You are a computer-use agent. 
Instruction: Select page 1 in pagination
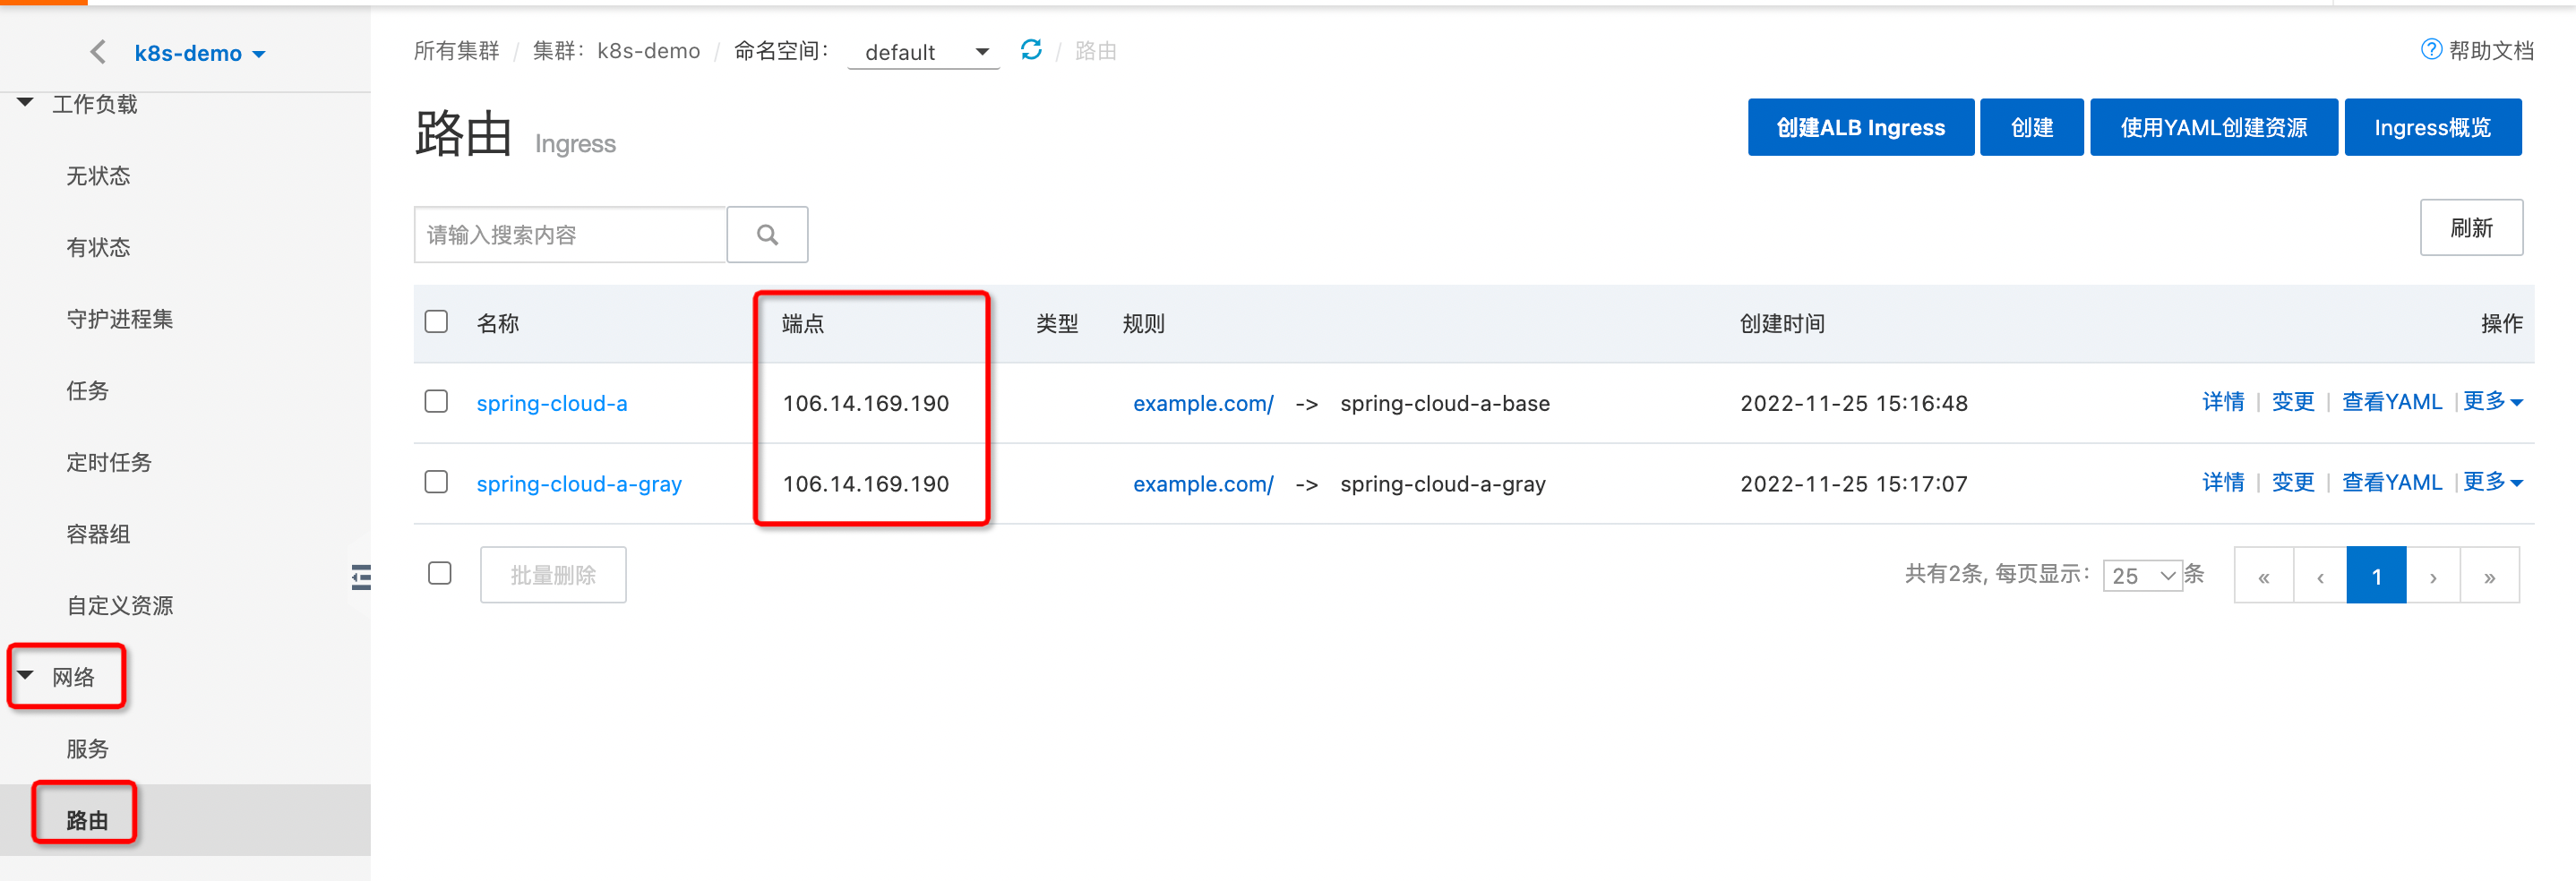(x=2377, y=576)
